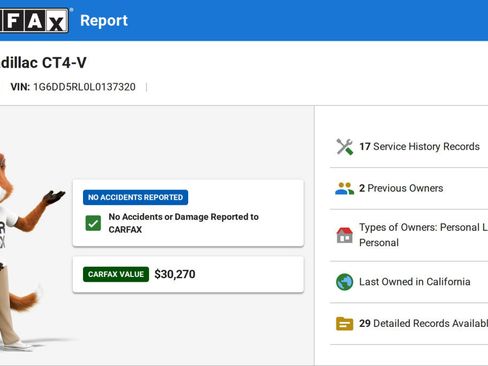Viewport: 488px width, 366px height.
Task: Open Last Owned in California row
Action: [x=409, y=282]
